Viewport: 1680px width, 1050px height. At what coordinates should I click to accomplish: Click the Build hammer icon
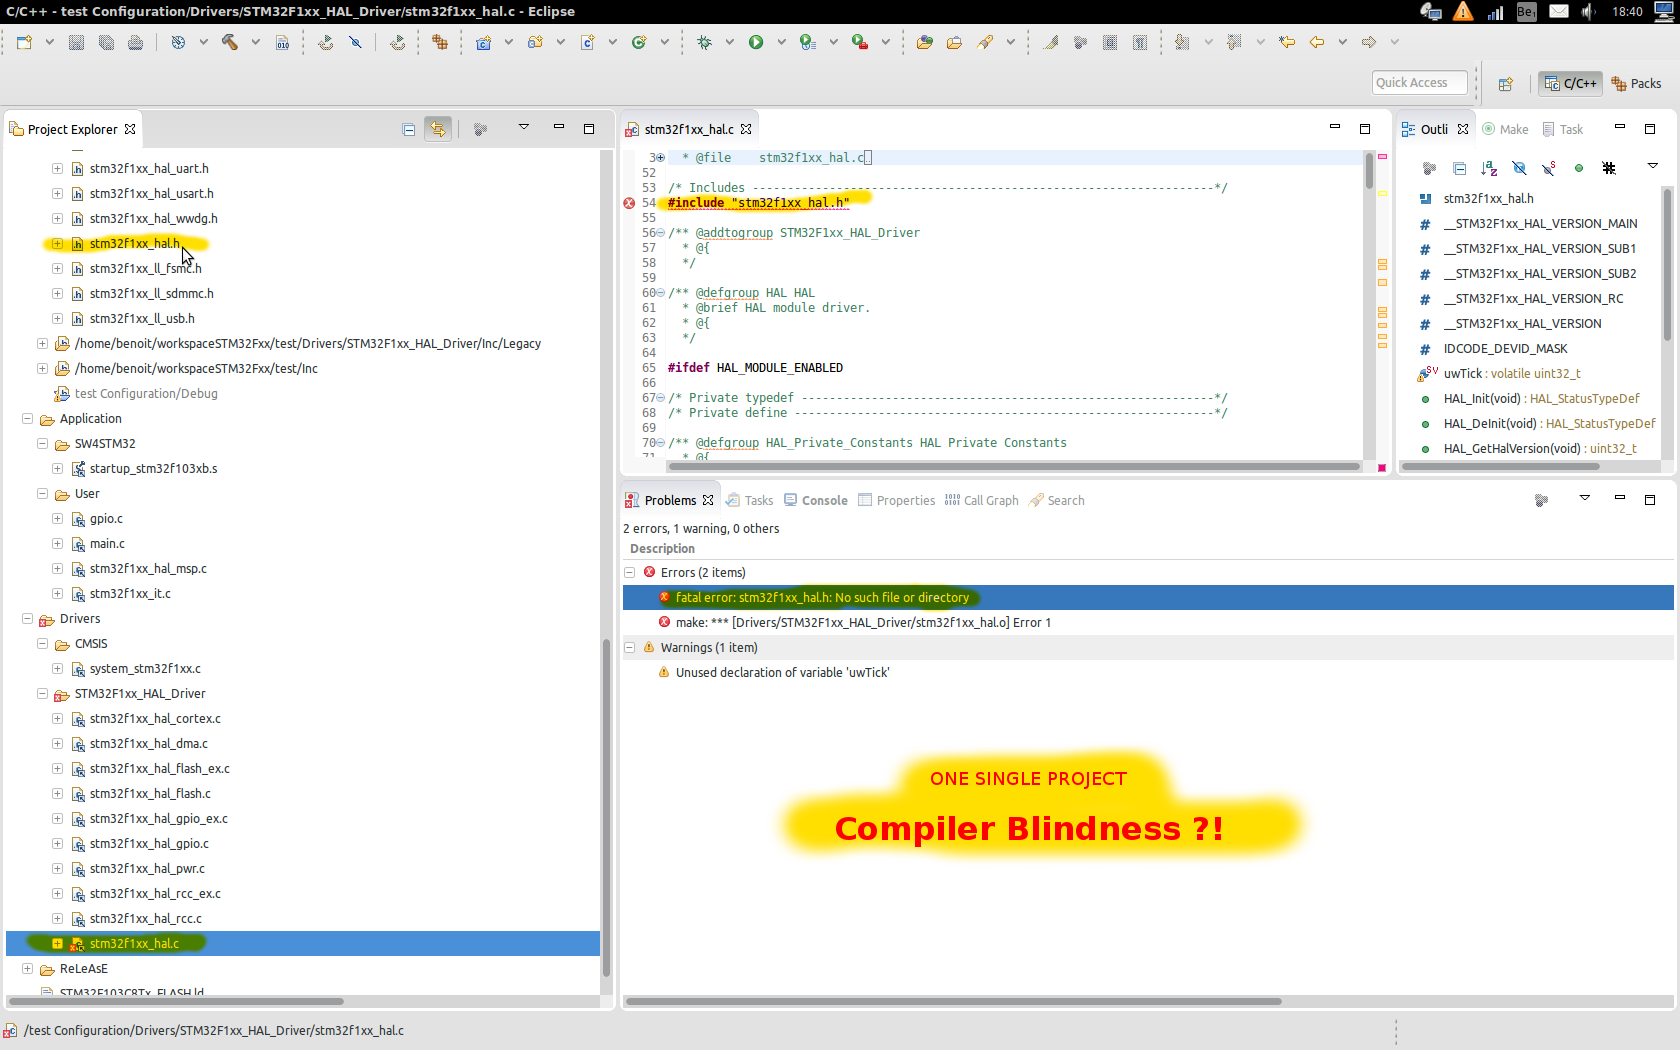coord(230,42)
